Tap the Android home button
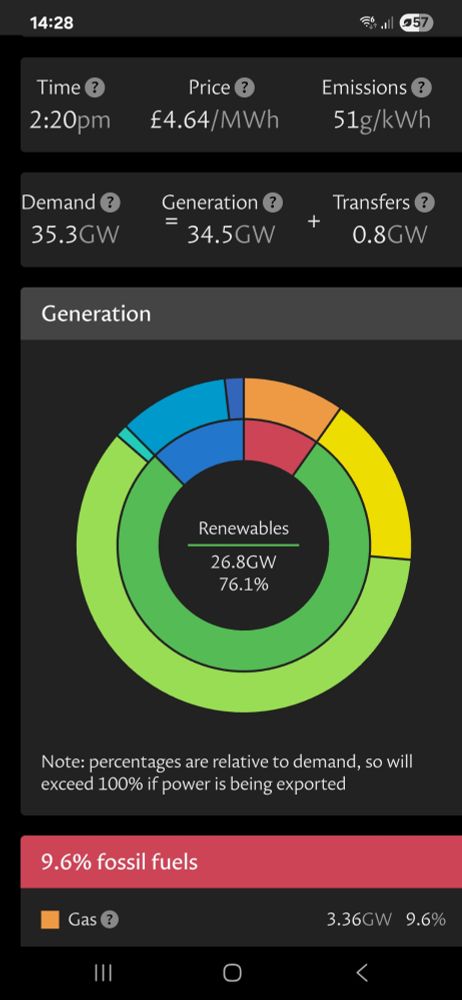This screenshot has width=462, height=1000. tap(232, 972)
